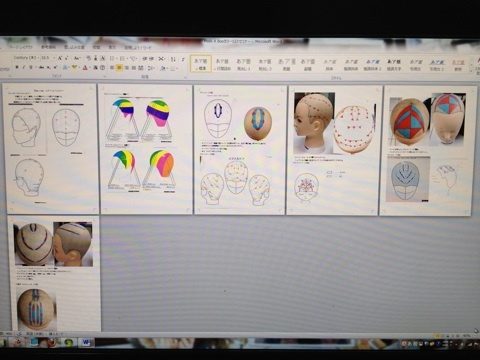Apply the selected standard style in gallery
The width and height of the screenshot is (480, 360).
pyautogui.click(x=201, y=64)
